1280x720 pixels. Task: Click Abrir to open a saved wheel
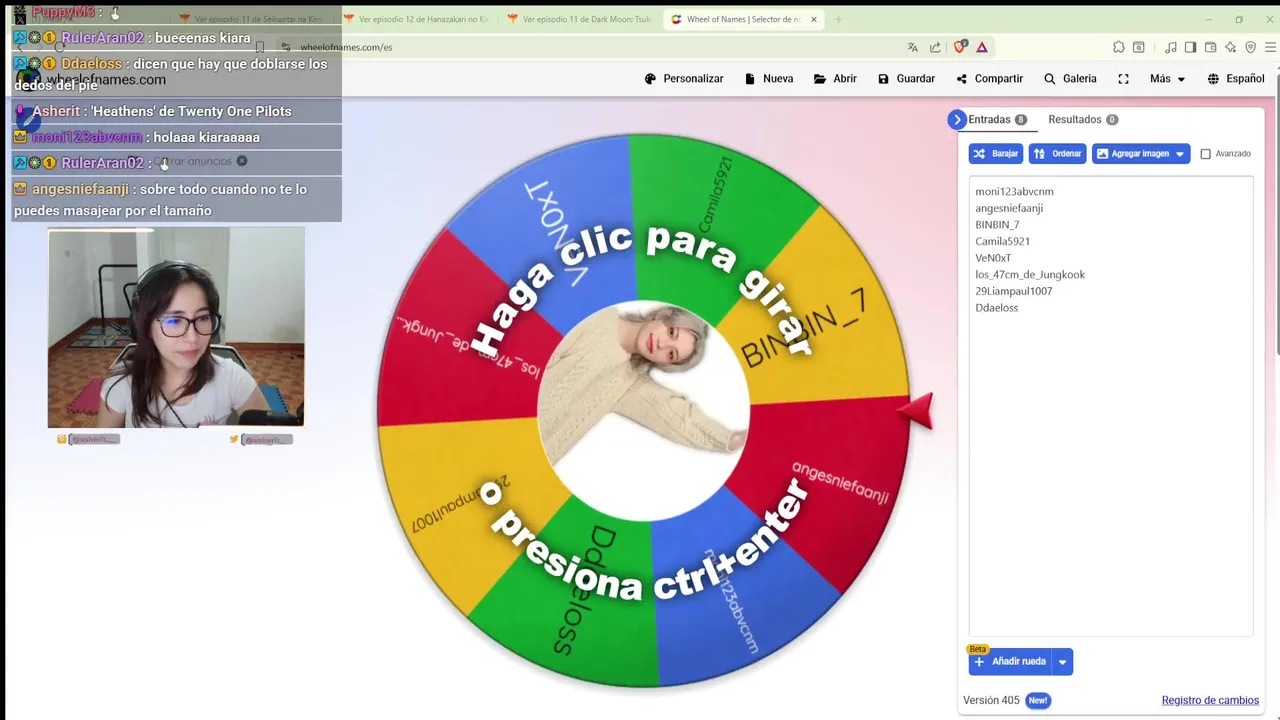[835, 79]
